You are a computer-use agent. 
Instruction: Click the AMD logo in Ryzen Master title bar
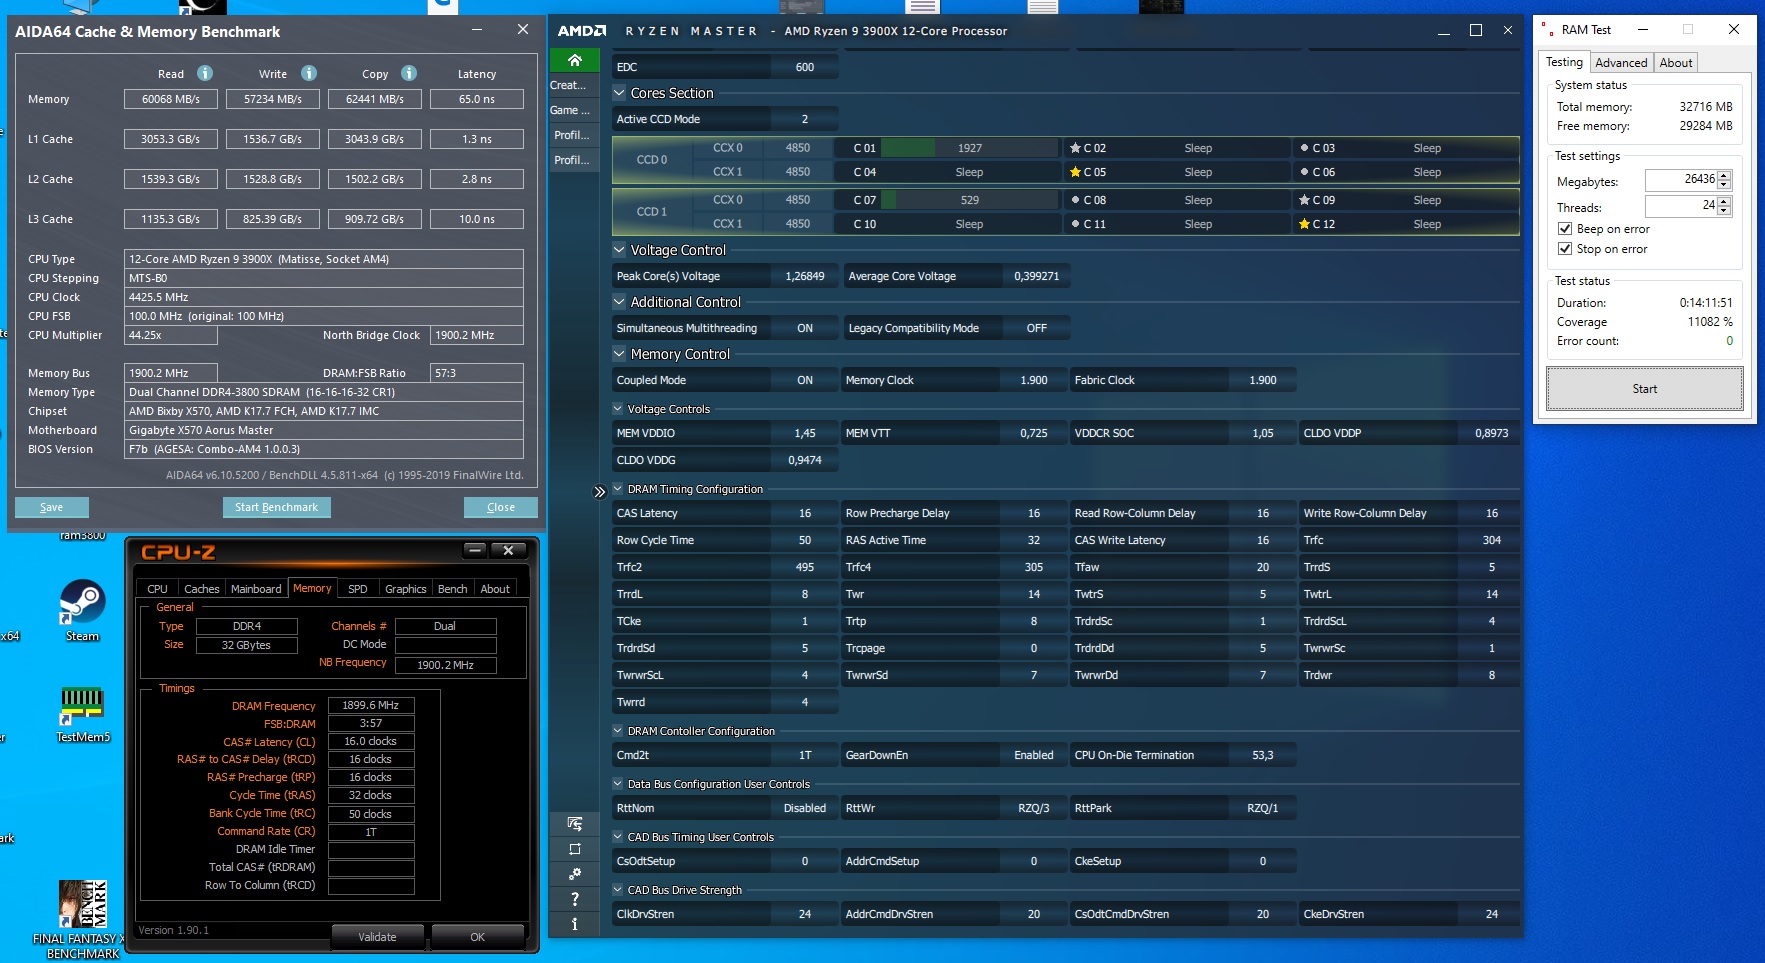(582, 31)
